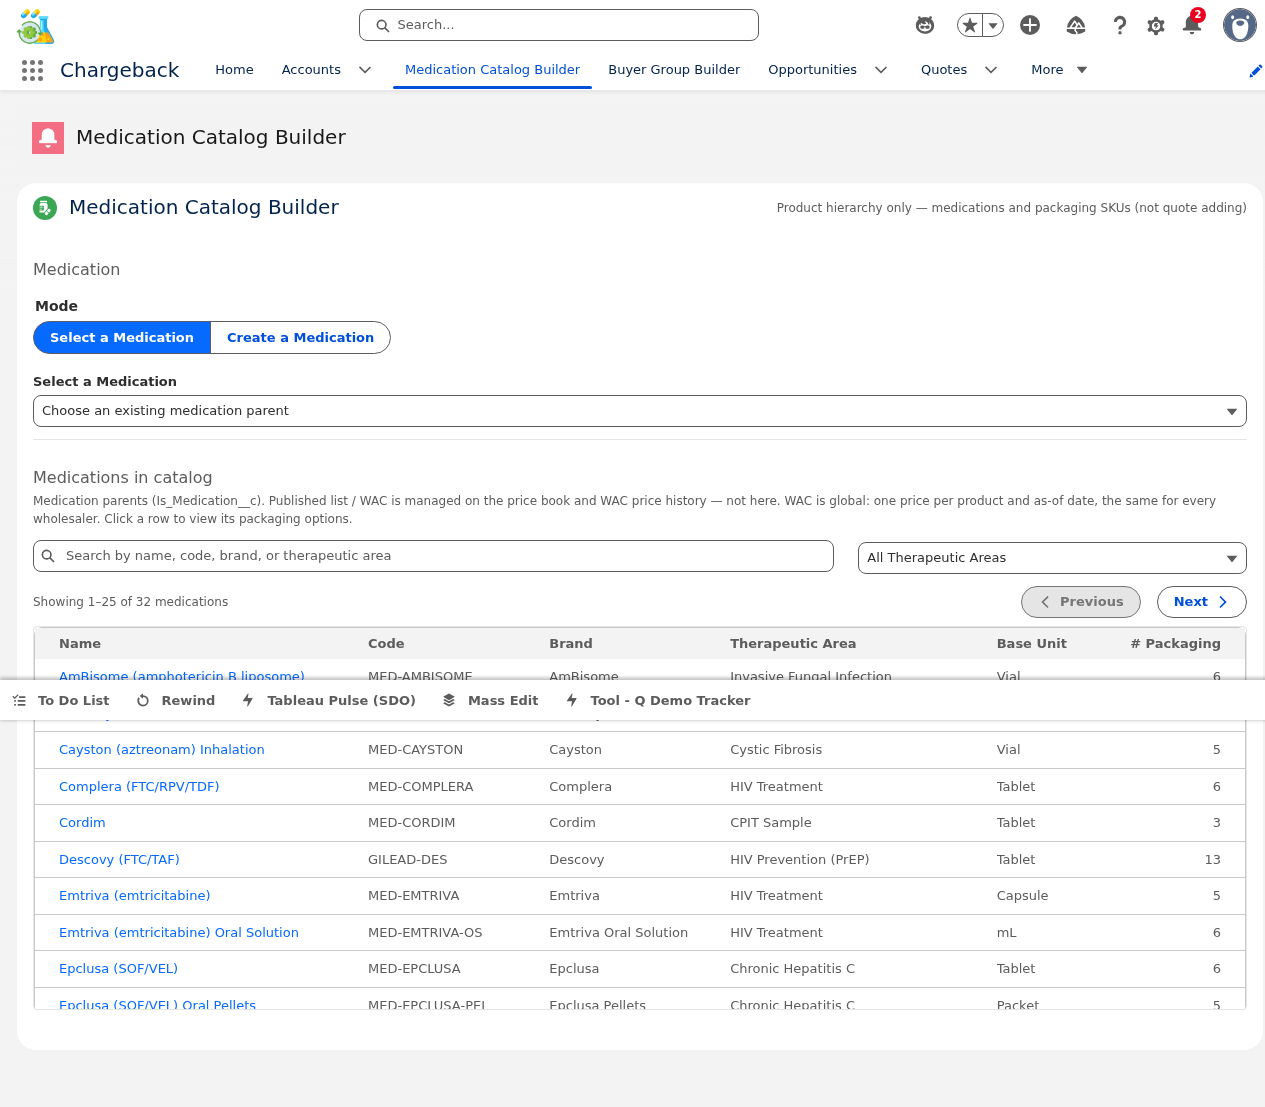Click the Favorites star icon
This screenshot has width=1265, height=1107.
(969, 25)
